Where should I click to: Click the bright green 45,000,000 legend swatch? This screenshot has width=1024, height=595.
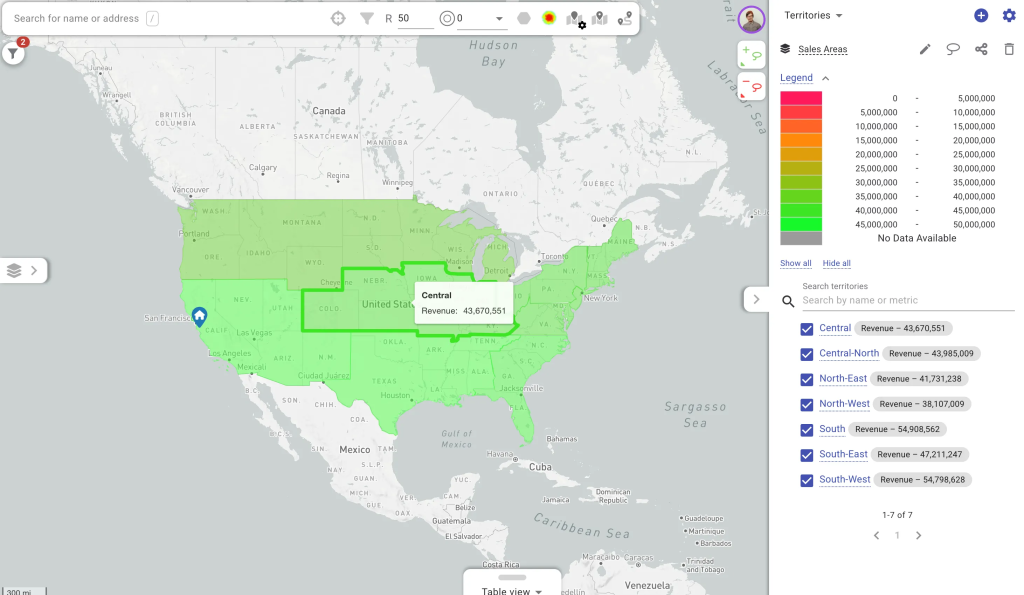(x=800, y=225)
